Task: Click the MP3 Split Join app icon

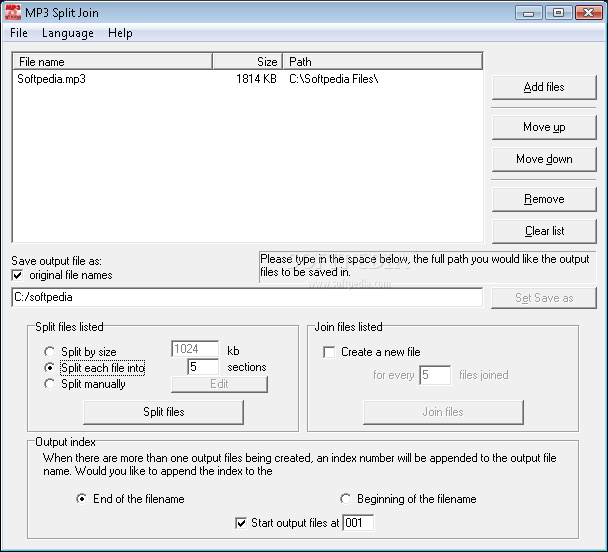Action: (12, 12)
